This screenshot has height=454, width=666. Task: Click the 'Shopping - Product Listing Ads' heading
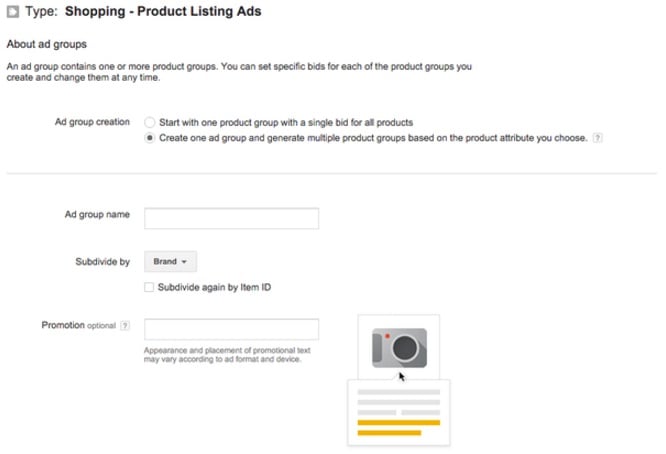(163, 11)
